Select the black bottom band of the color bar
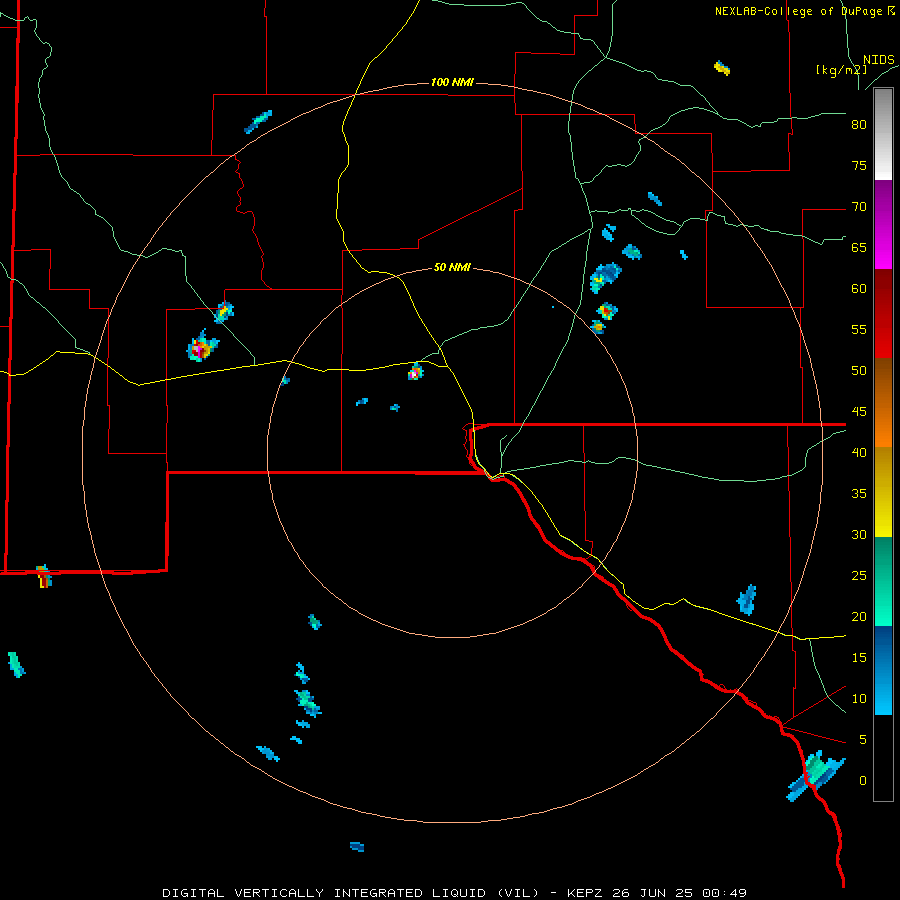The height and width of the screenshot is (900, 900). coord(883,758)
